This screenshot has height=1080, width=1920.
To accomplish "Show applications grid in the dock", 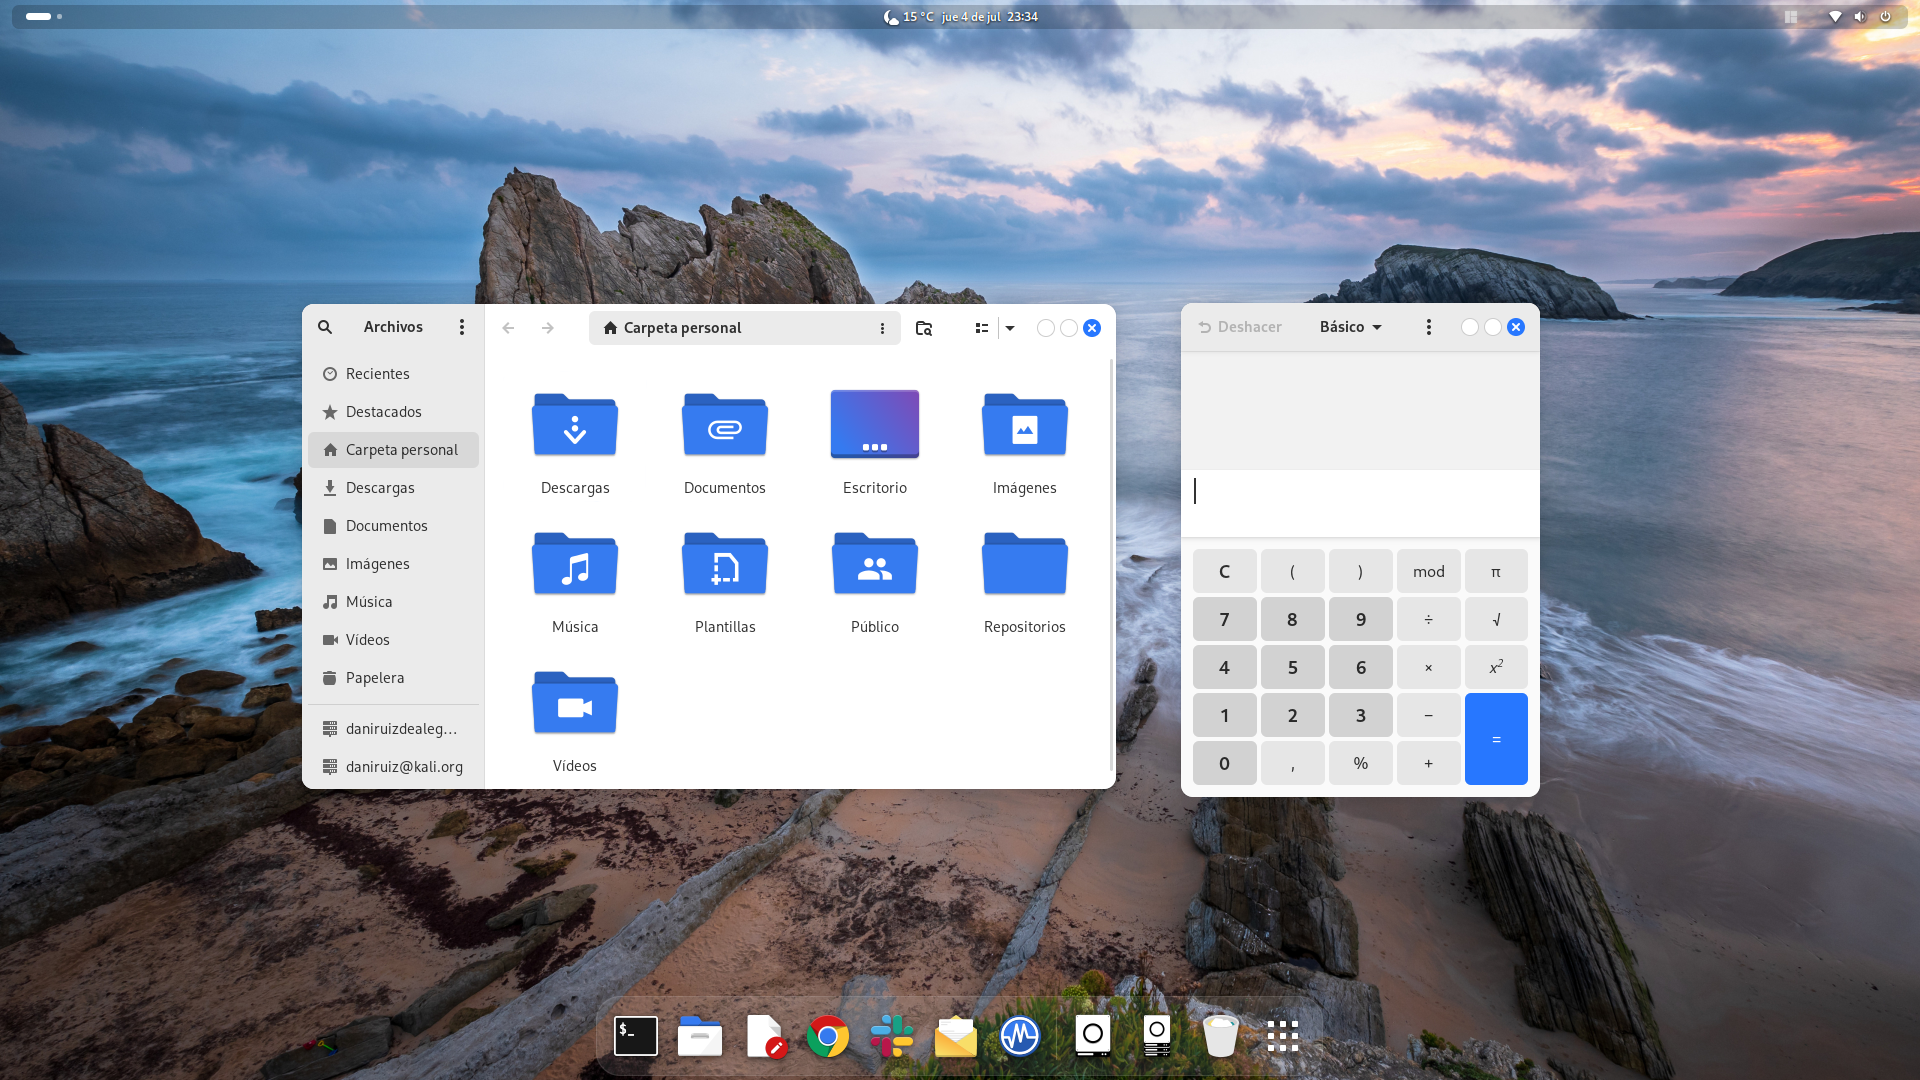I will pos(1282,1037).
